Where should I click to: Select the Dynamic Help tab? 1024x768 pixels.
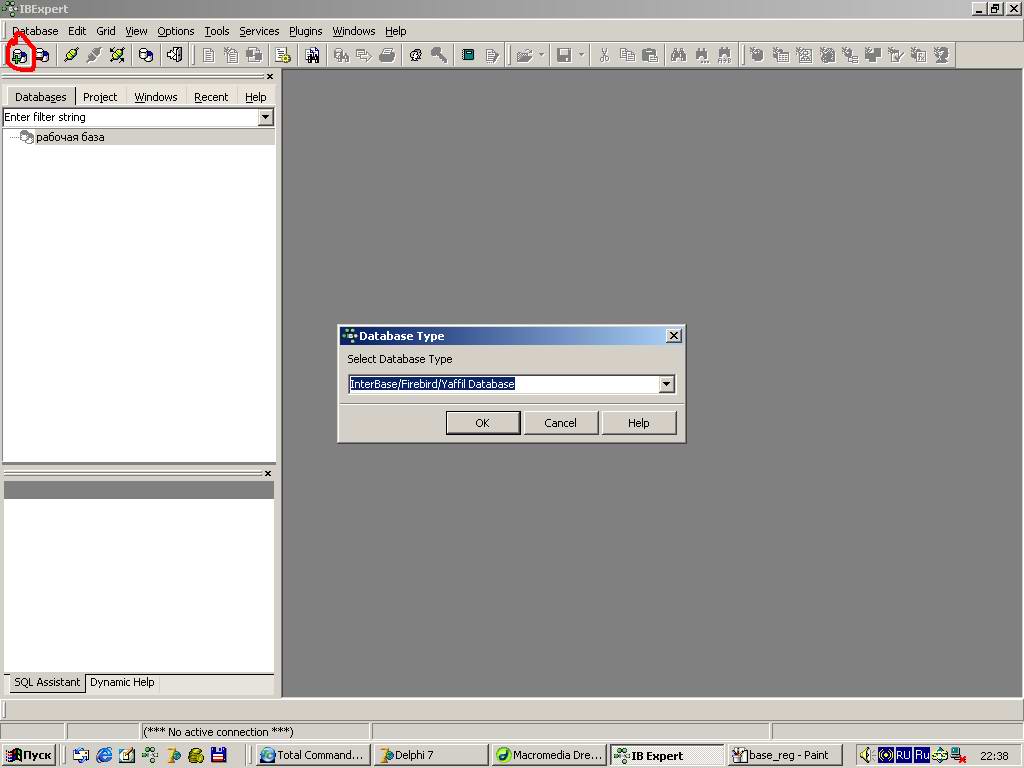122,682
